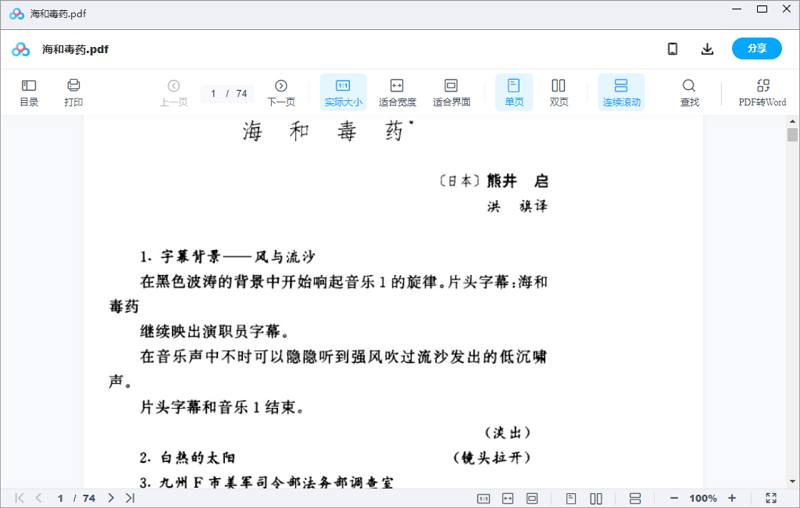Jump to last page in bottom bar
Viewport: 800px width, 508px height.
pyautogui.click(x=130, y=498)
